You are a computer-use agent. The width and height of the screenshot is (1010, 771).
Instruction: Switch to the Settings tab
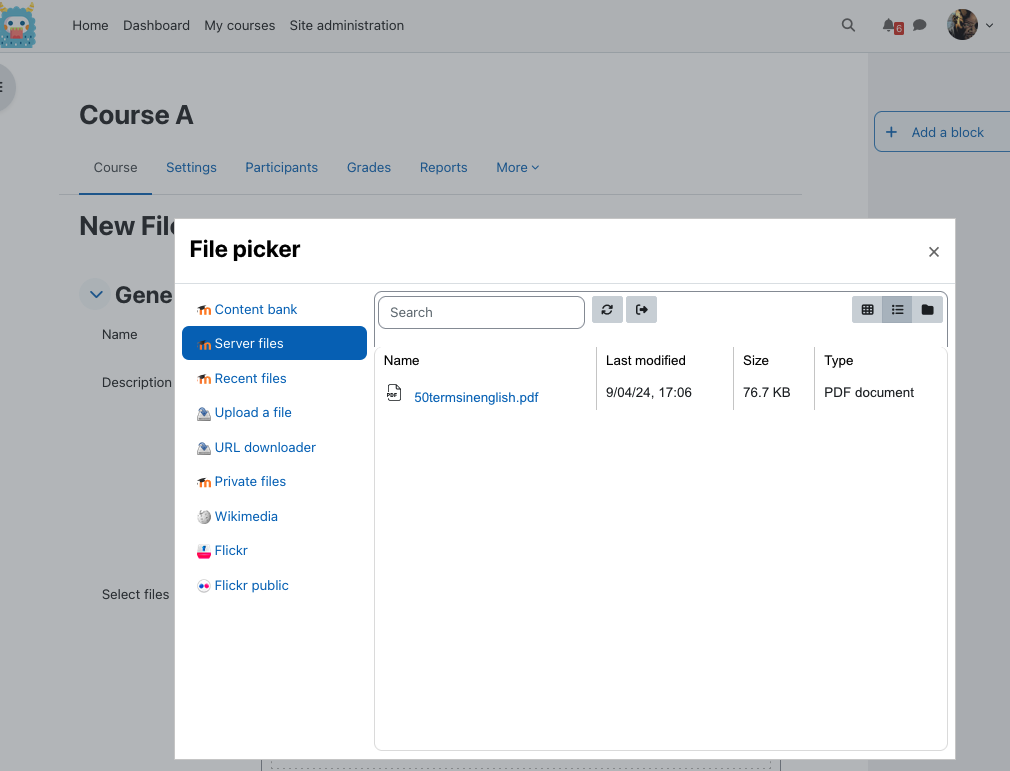coord(191,167)
